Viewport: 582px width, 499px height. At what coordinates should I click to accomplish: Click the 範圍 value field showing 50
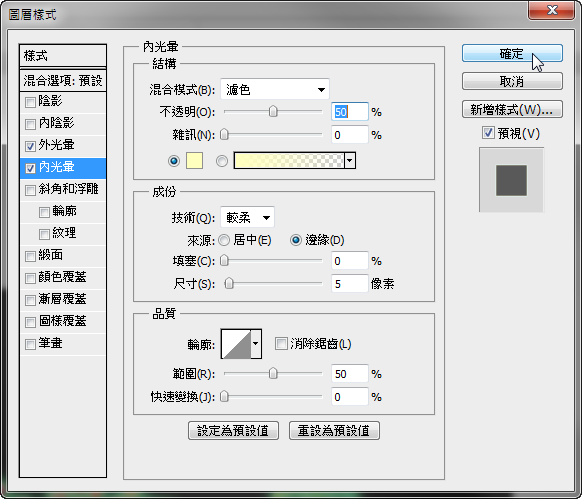click(350, 374)
